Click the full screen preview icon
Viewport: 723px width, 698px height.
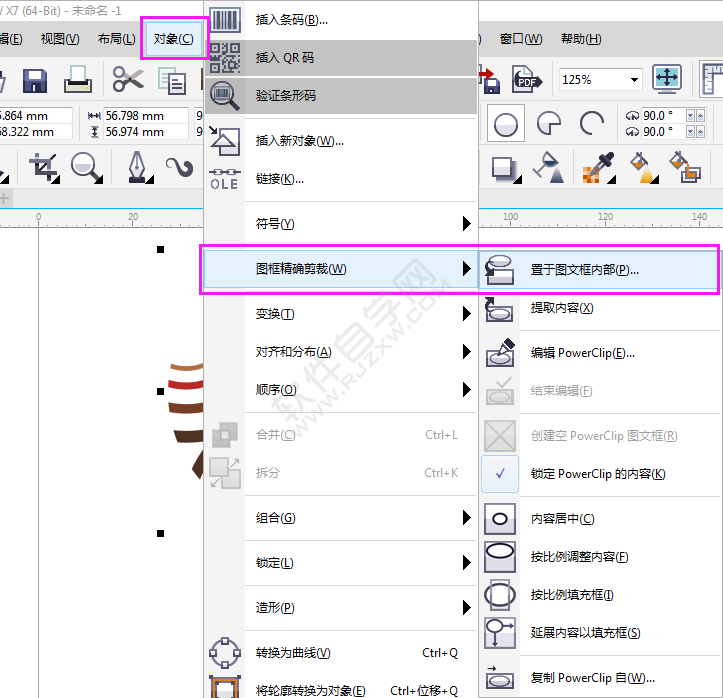point(667,78)
